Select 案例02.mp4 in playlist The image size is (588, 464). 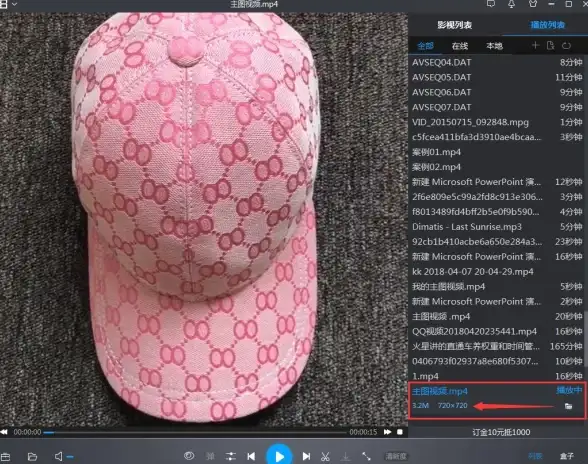point(497,167)
